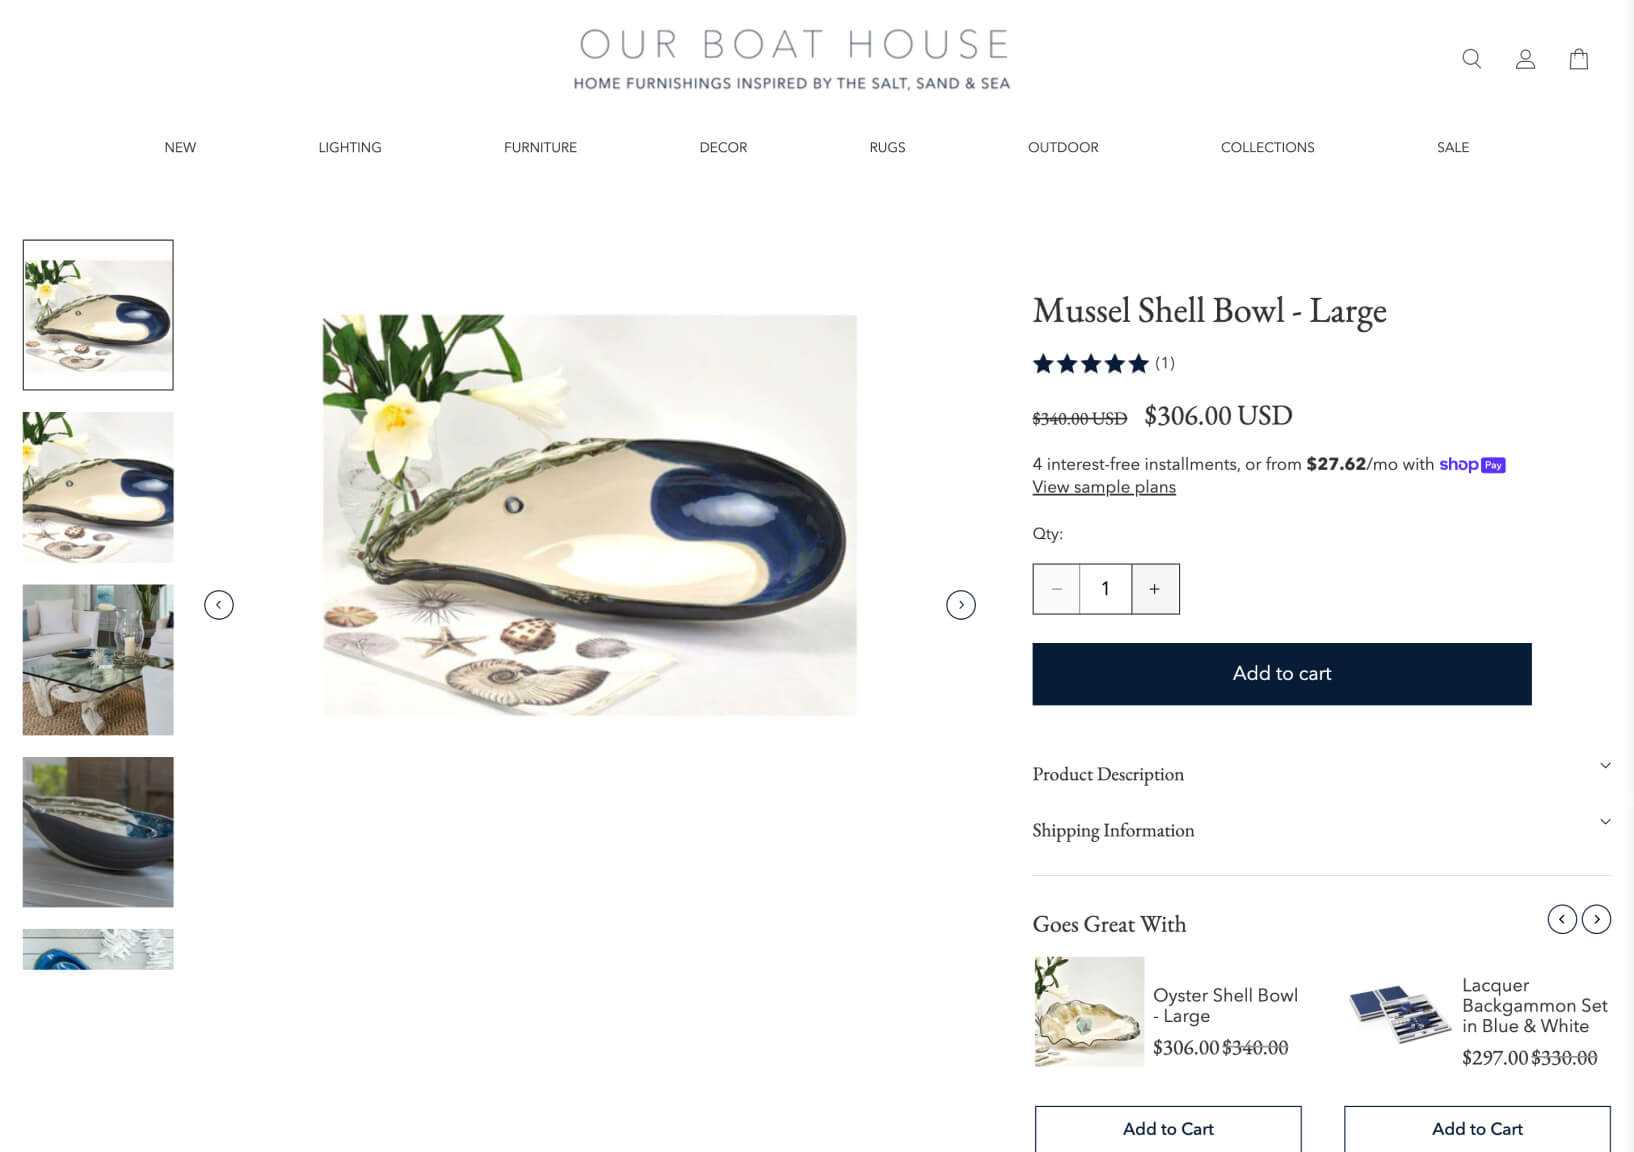Open the COLLECTIONS menu
Image resolution: width=1634 pixels, height=1152 pixels.
pyautogui.click(x=1267, y=147)
